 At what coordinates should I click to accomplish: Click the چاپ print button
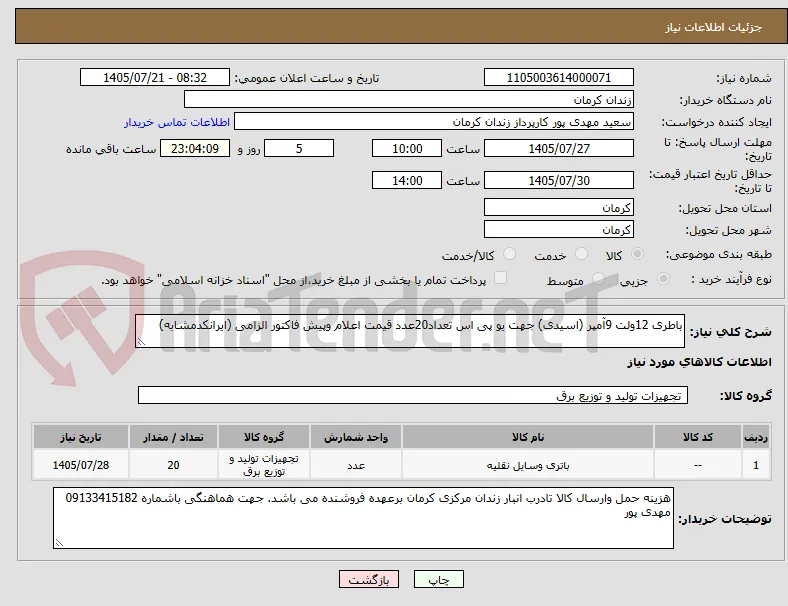pos(439,579)
